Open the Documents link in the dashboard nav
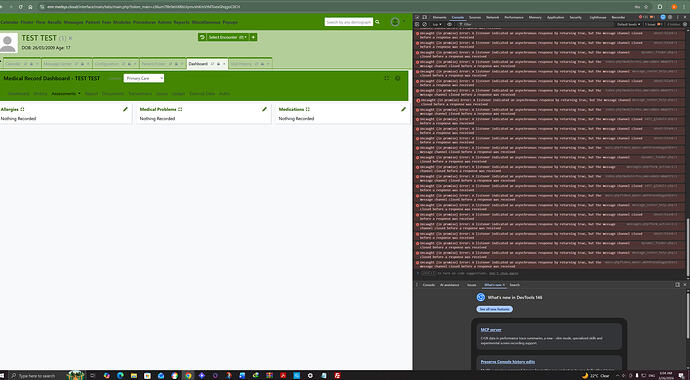Viewport: 690px width, 380px height. (x=113, y=94)
